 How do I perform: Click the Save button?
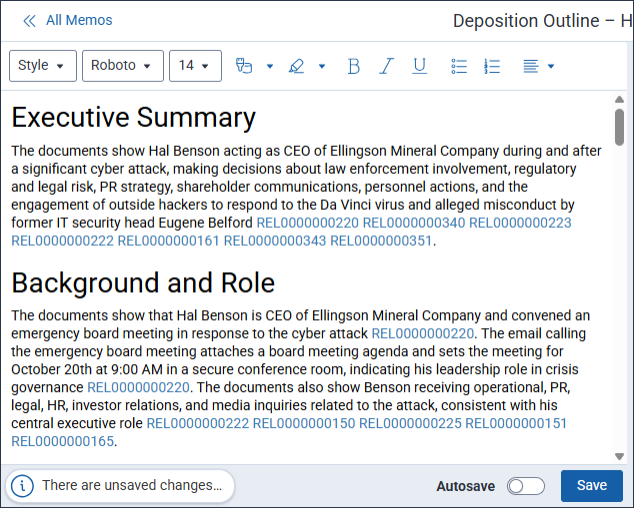[x=592, y=485]
